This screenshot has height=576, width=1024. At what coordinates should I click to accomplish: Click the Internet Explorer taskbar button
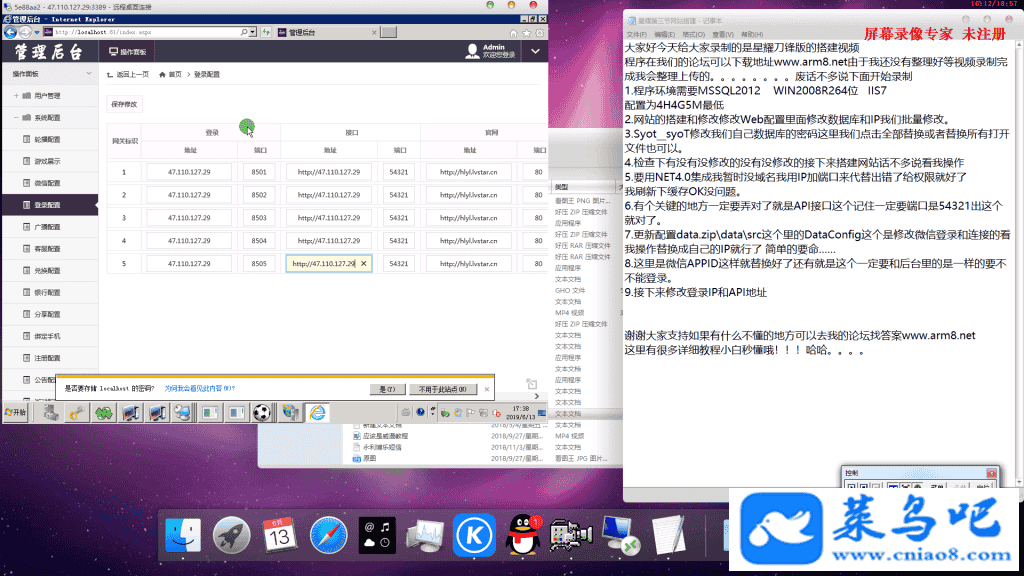pyautogui.click(x=316, y=412)
